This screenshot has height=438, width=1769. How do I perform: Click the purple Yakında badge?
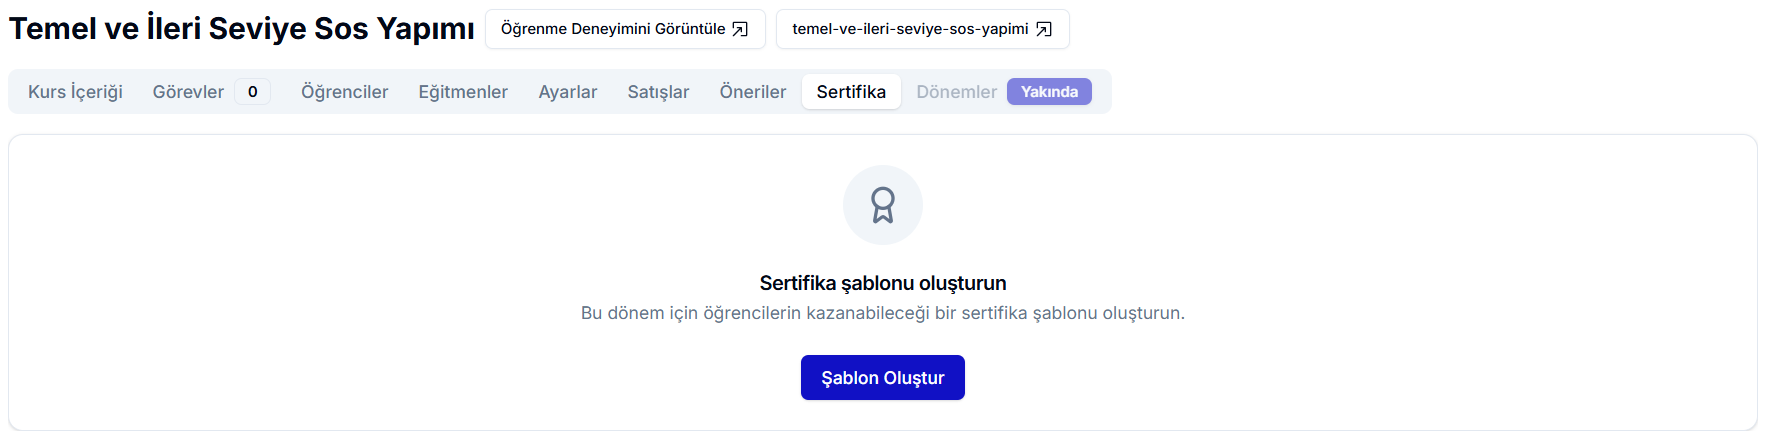click(x=1049, y=92)
